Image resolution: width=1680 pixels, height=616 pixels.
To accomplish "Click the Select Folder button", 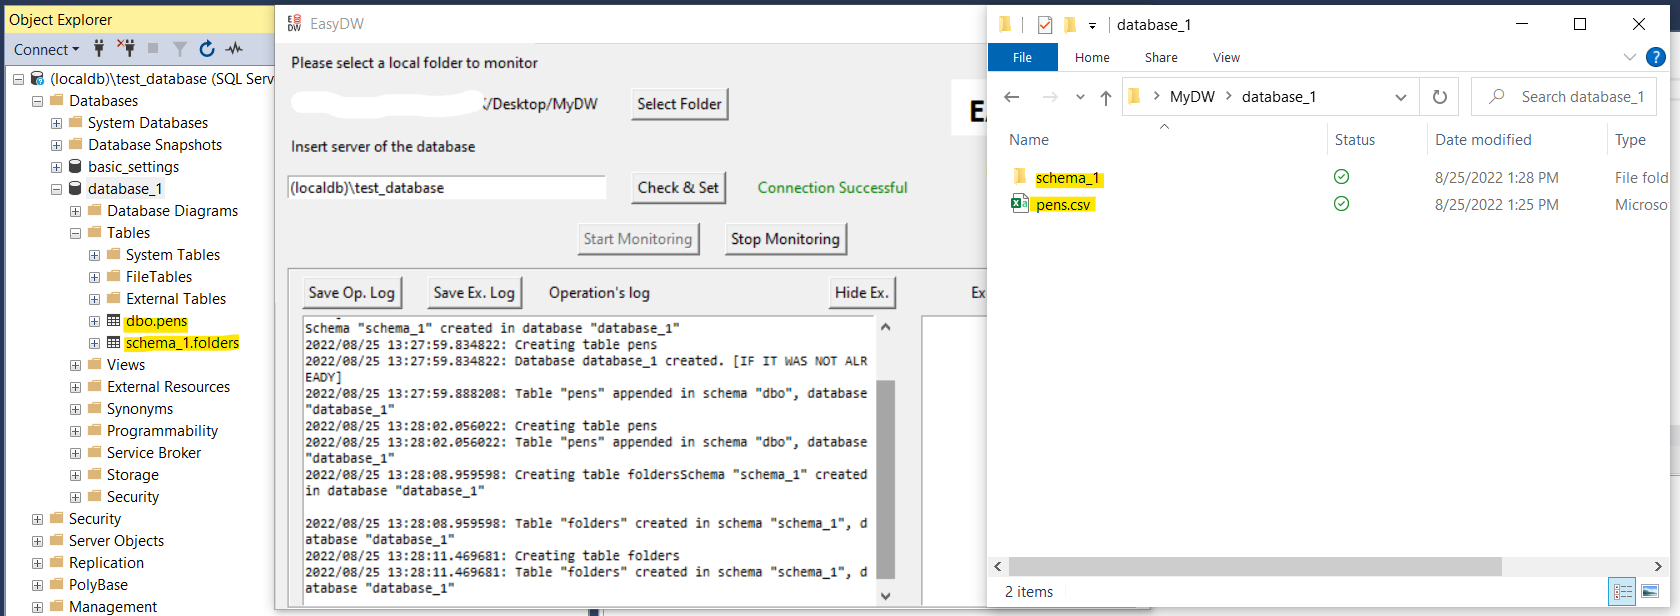I will click(679, 104).
